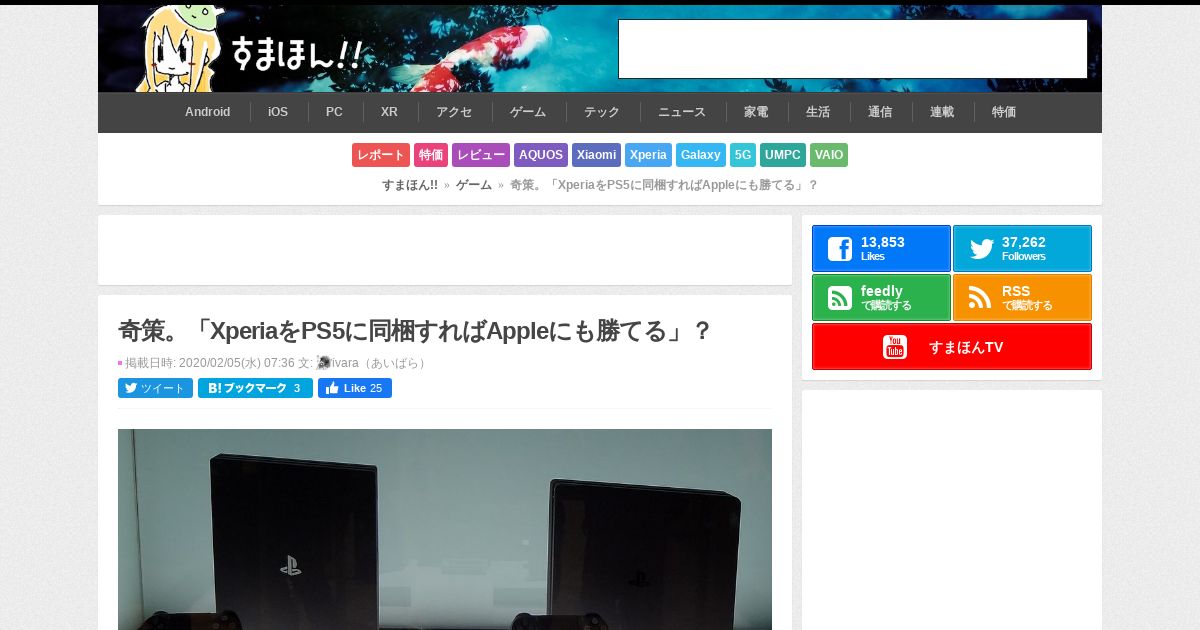Viewport: 1200px width, 630px height.
Task: Open the 特価 menu item in navbar
Action: pos(1004,112)
